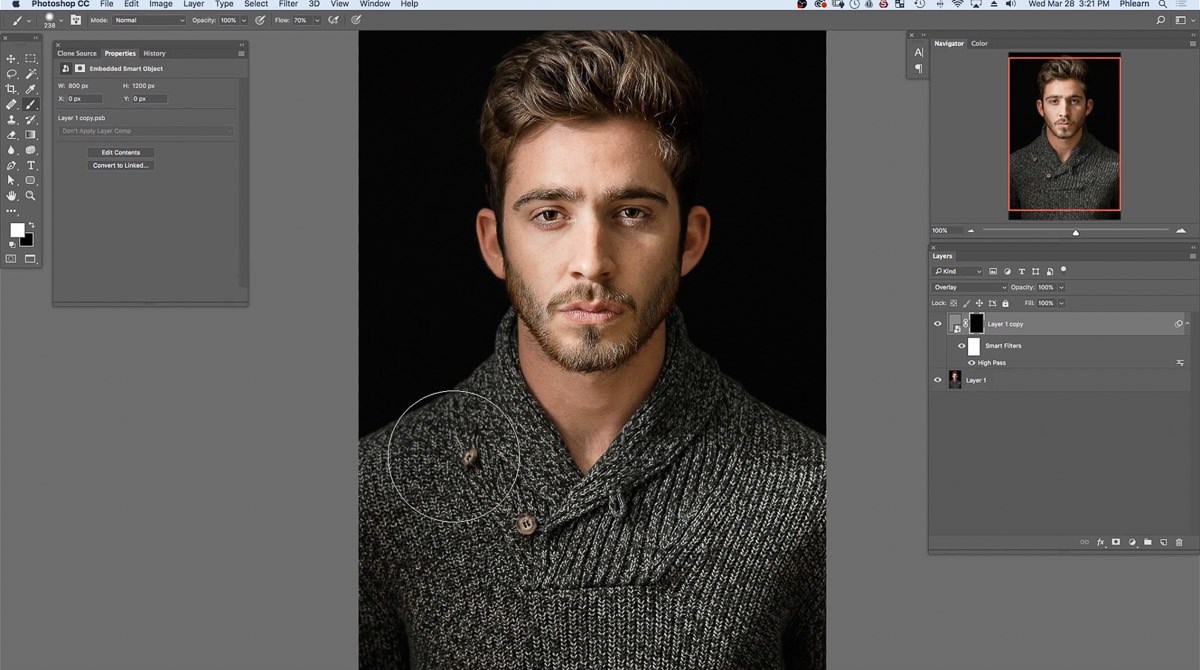Image resolution: width=1200 pixels, height=670 pixels.
Task: Select the Healing Brush tool
Action: pos(12,104)
